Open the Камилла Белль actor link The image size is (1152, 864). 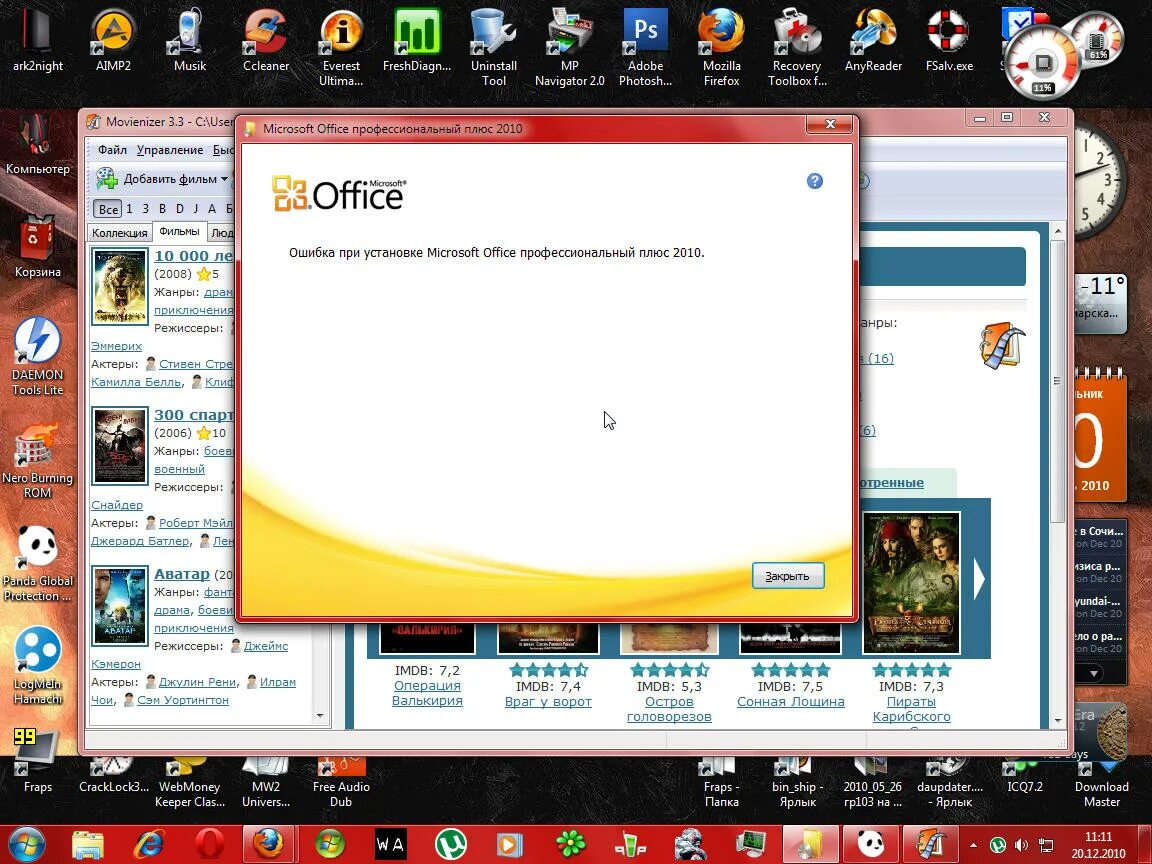(136, 382)
